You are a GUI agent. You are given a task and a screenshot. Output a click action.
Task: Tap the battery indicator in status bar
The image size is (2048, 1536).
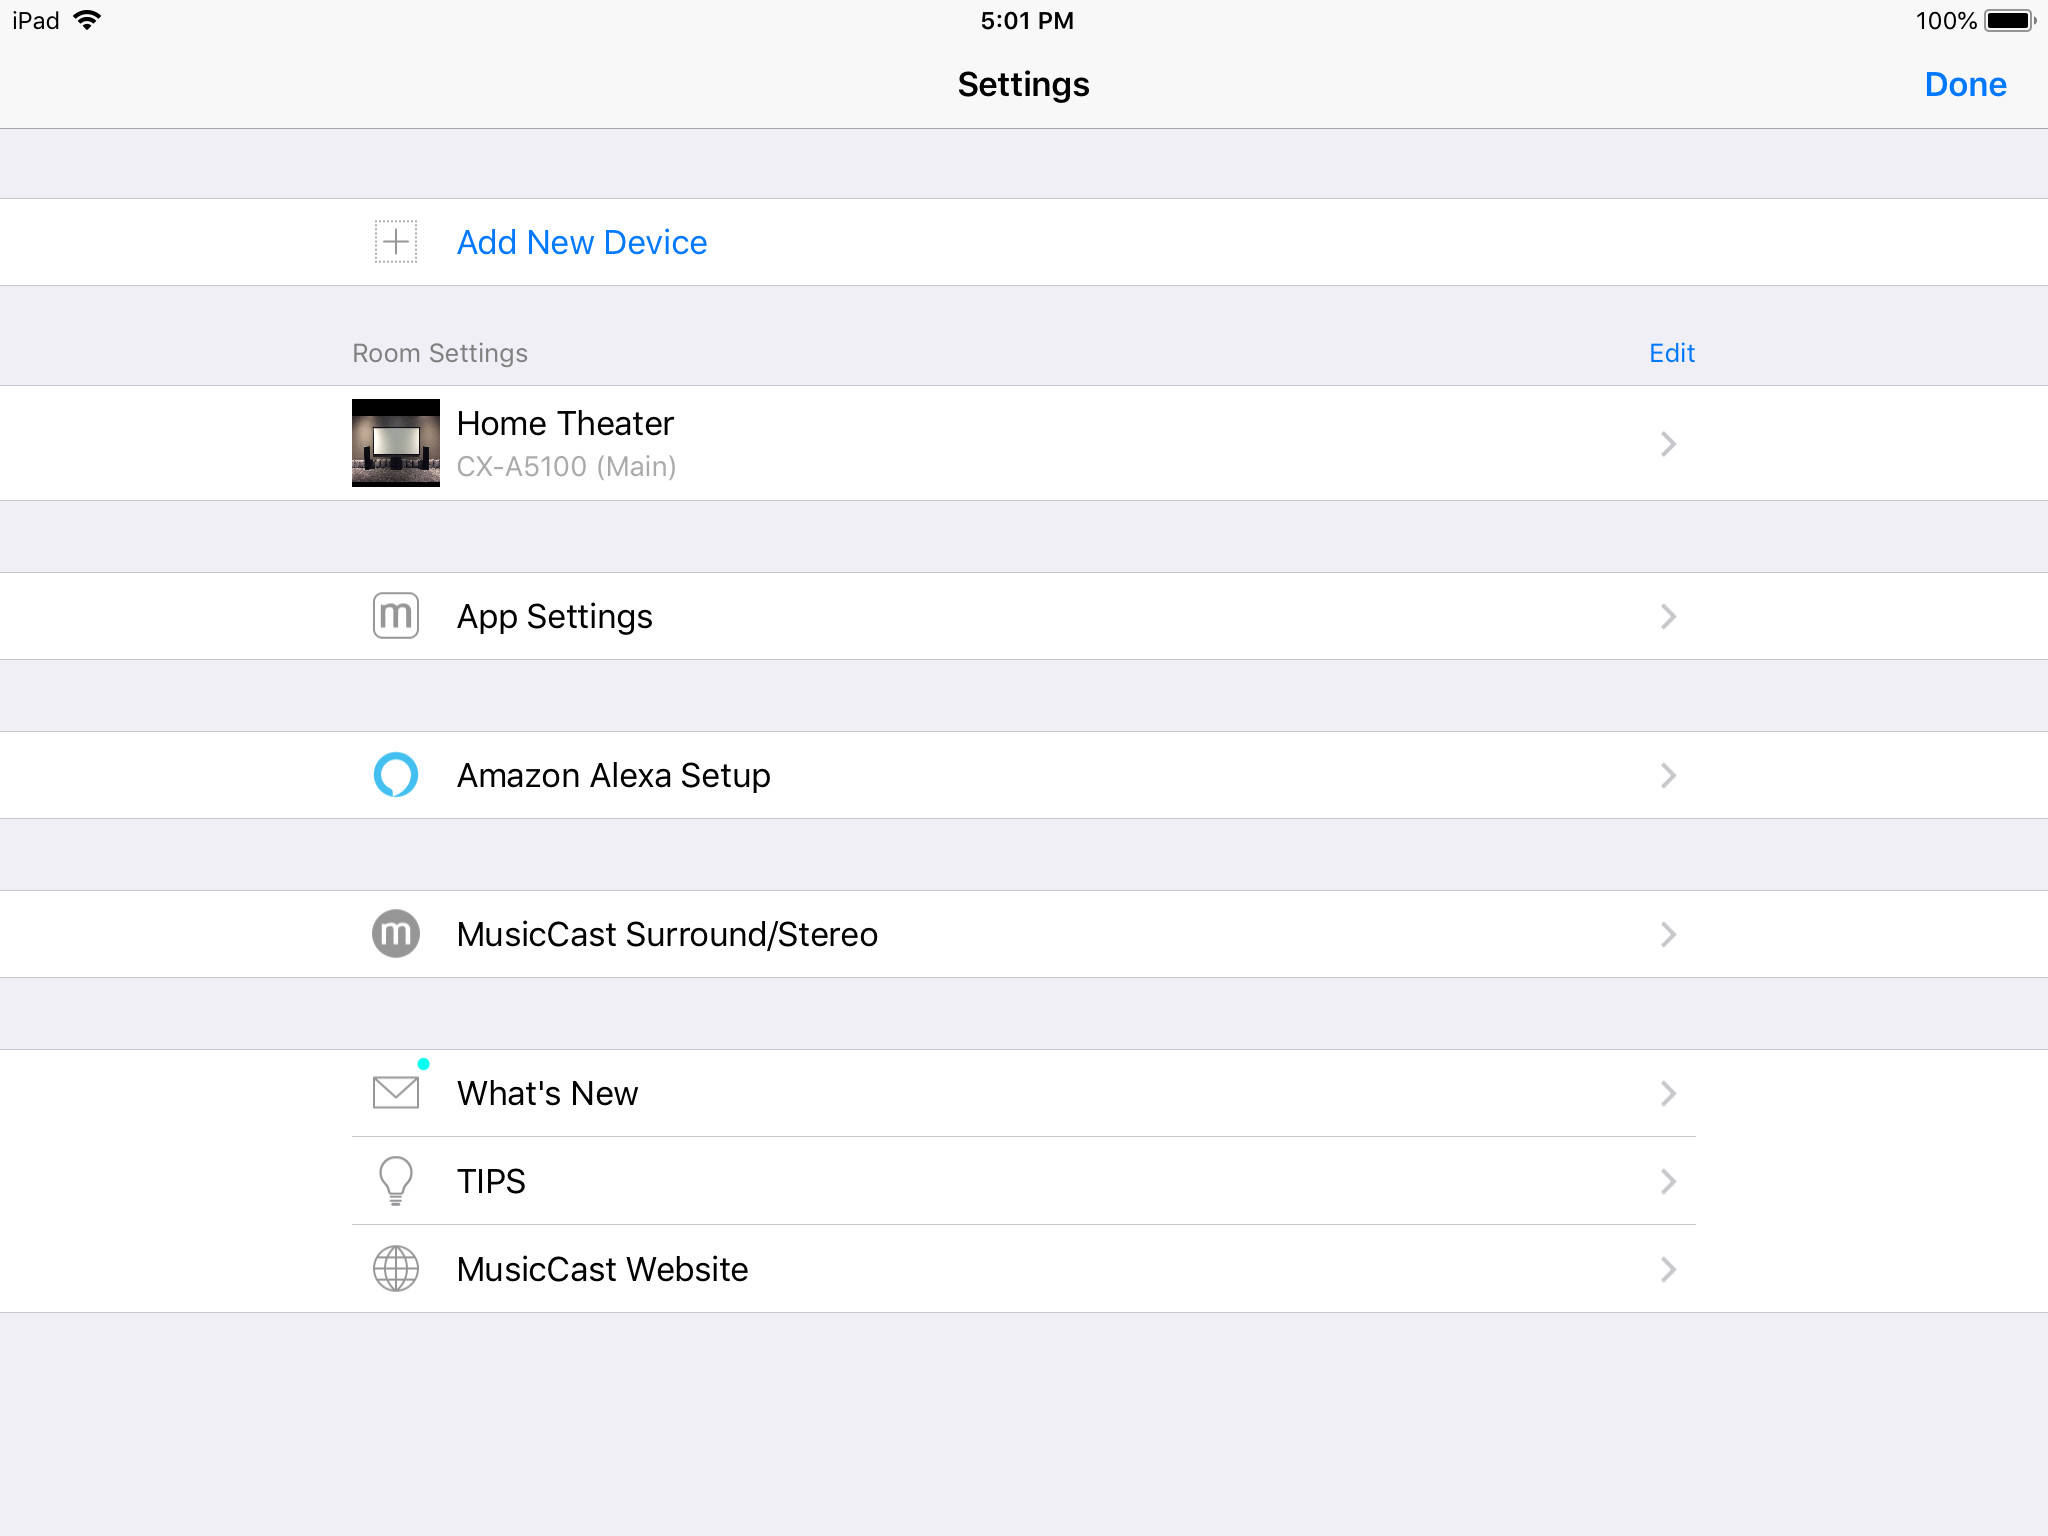[x=2010, y=20]
